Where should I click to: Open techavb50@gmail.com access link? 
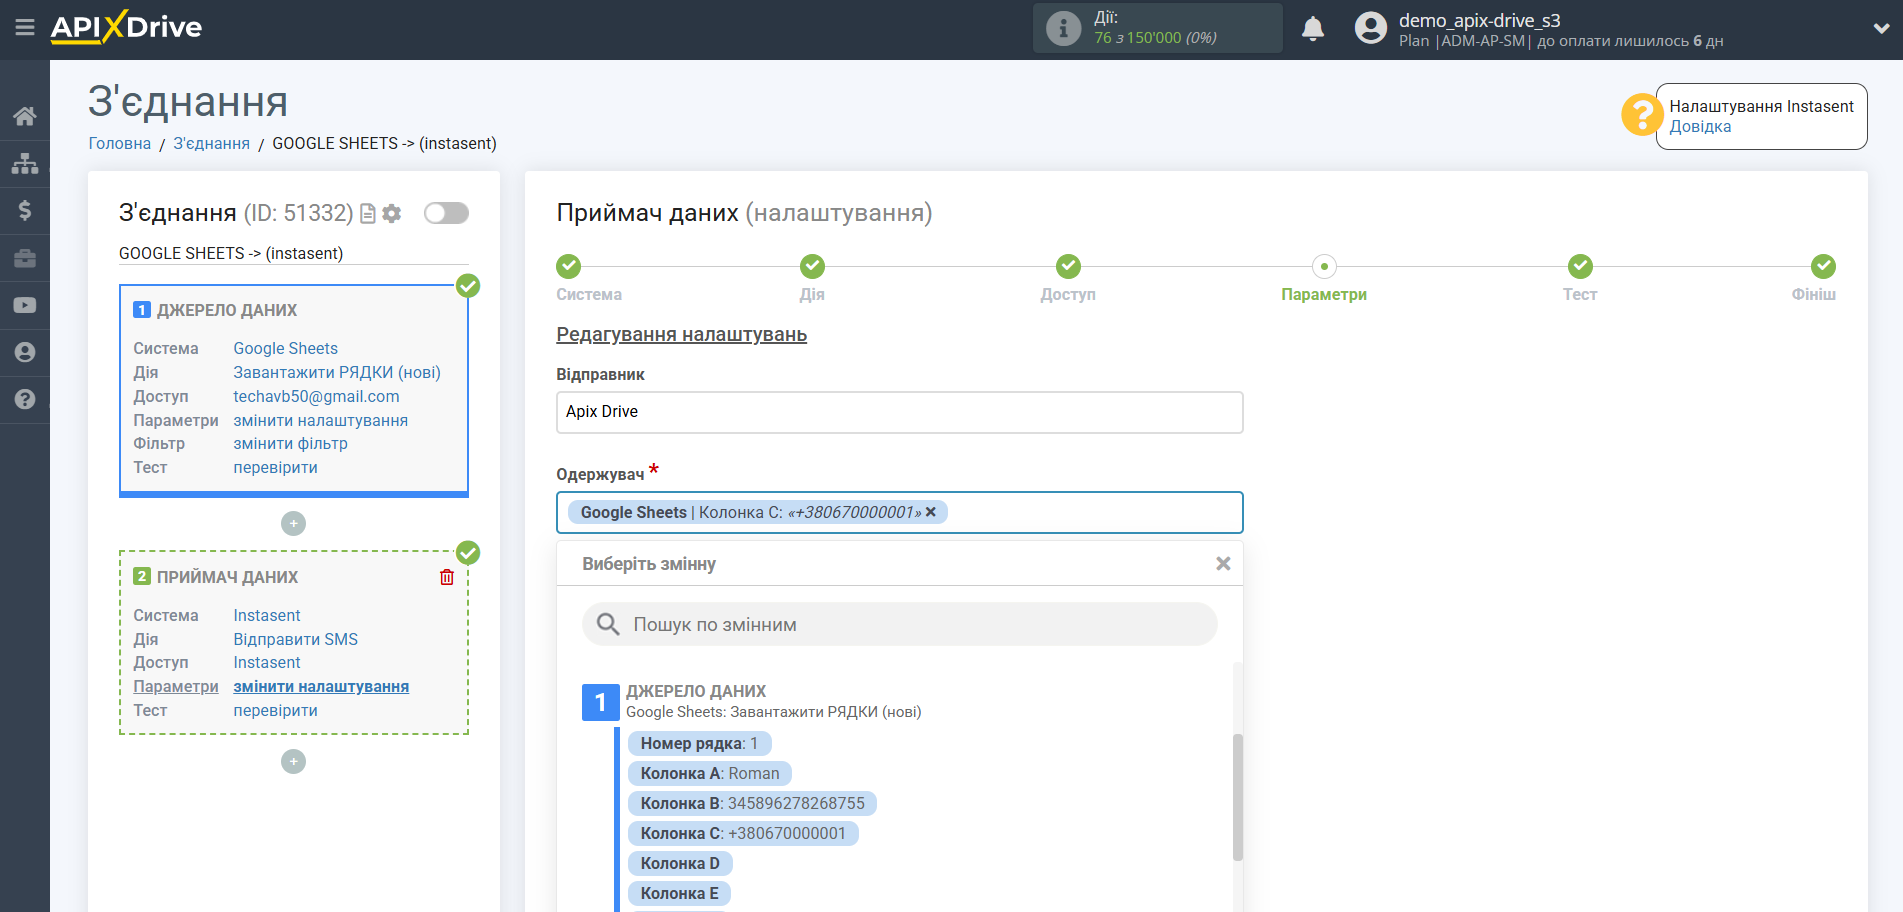[316, 396]
